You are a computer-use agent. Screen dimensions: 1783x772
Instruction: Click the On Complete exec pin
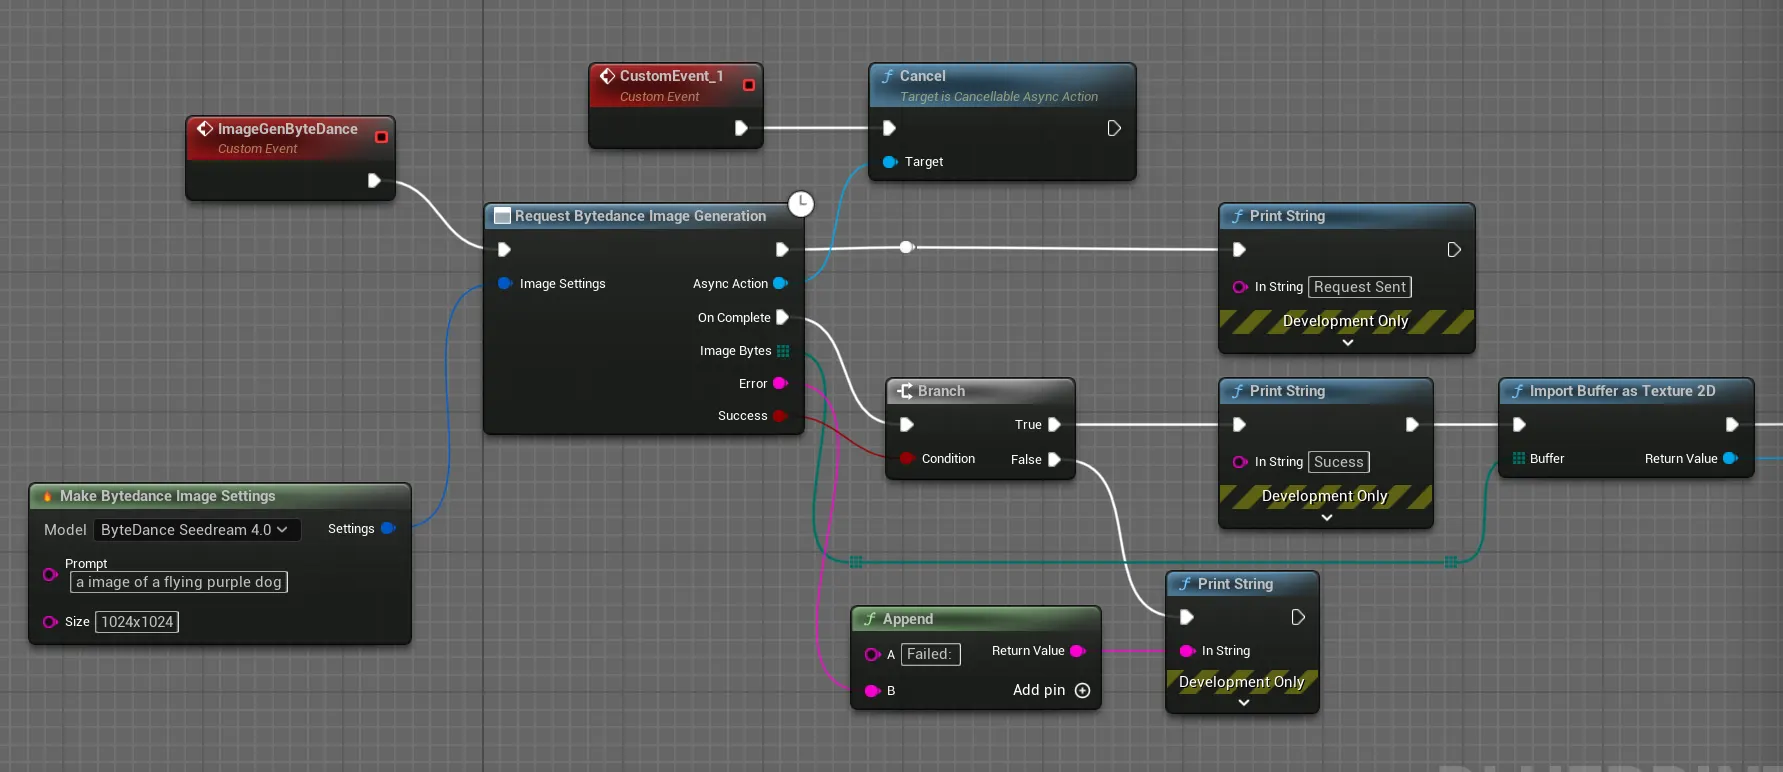coord(782,317)
